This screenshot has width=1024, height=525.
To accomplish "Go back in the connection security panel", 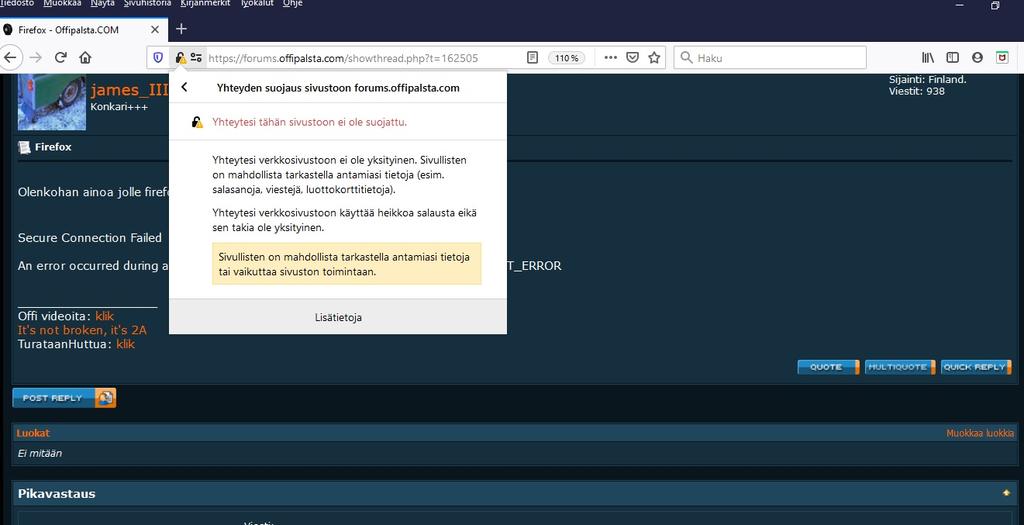I will [185, 87].
